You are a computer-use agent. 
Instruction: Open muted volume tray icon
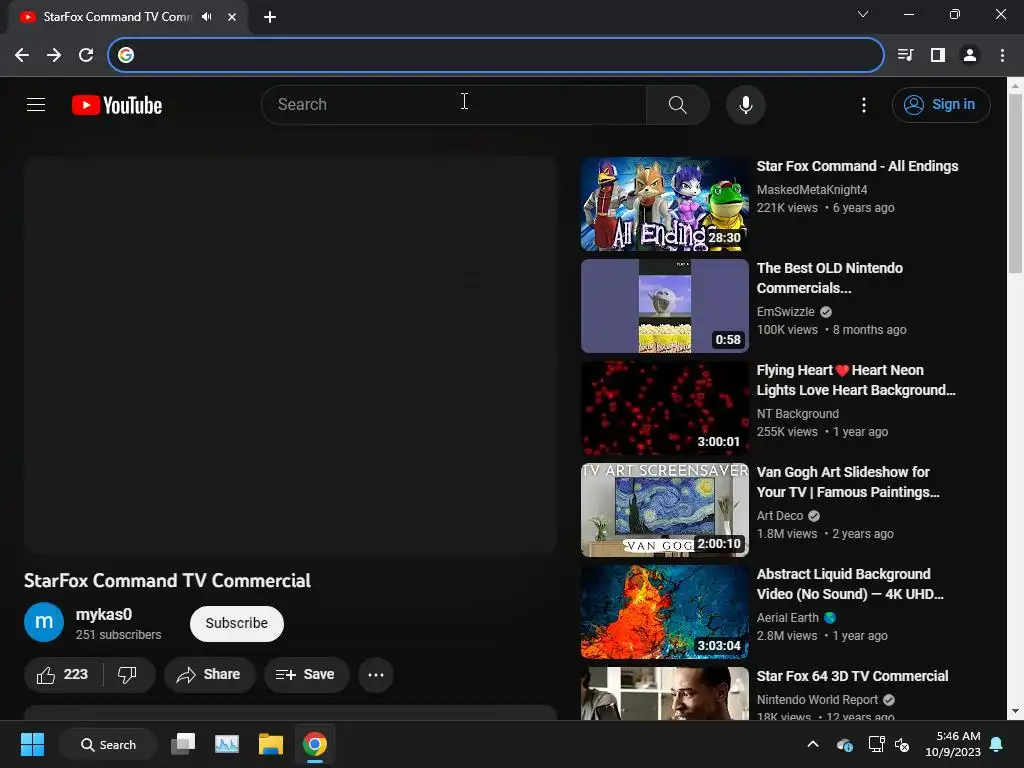click(x=902, y=744)
